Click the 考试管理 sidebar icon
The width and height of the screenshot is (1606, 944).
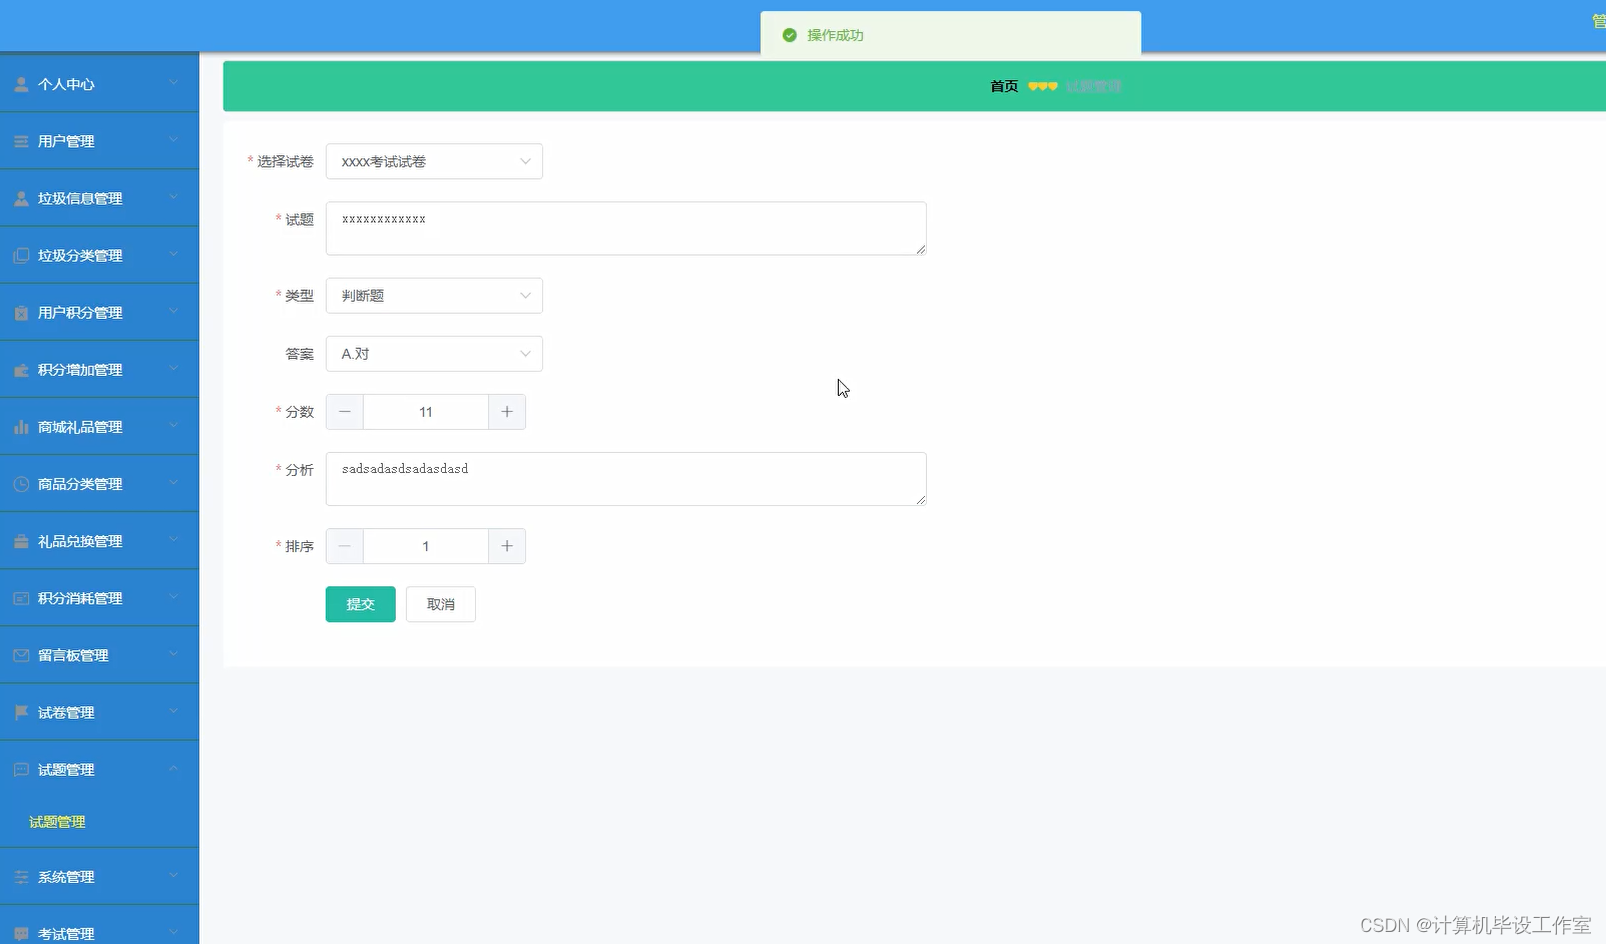click(x=21, y=933)
